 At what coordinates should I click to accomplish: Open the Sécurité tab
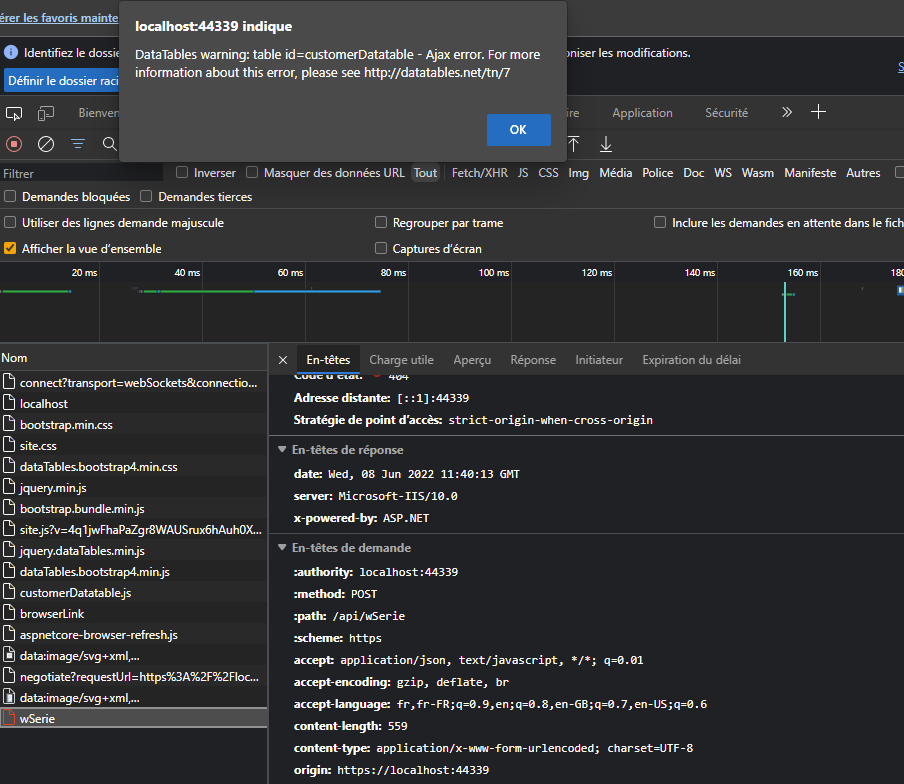coord(726,113)
